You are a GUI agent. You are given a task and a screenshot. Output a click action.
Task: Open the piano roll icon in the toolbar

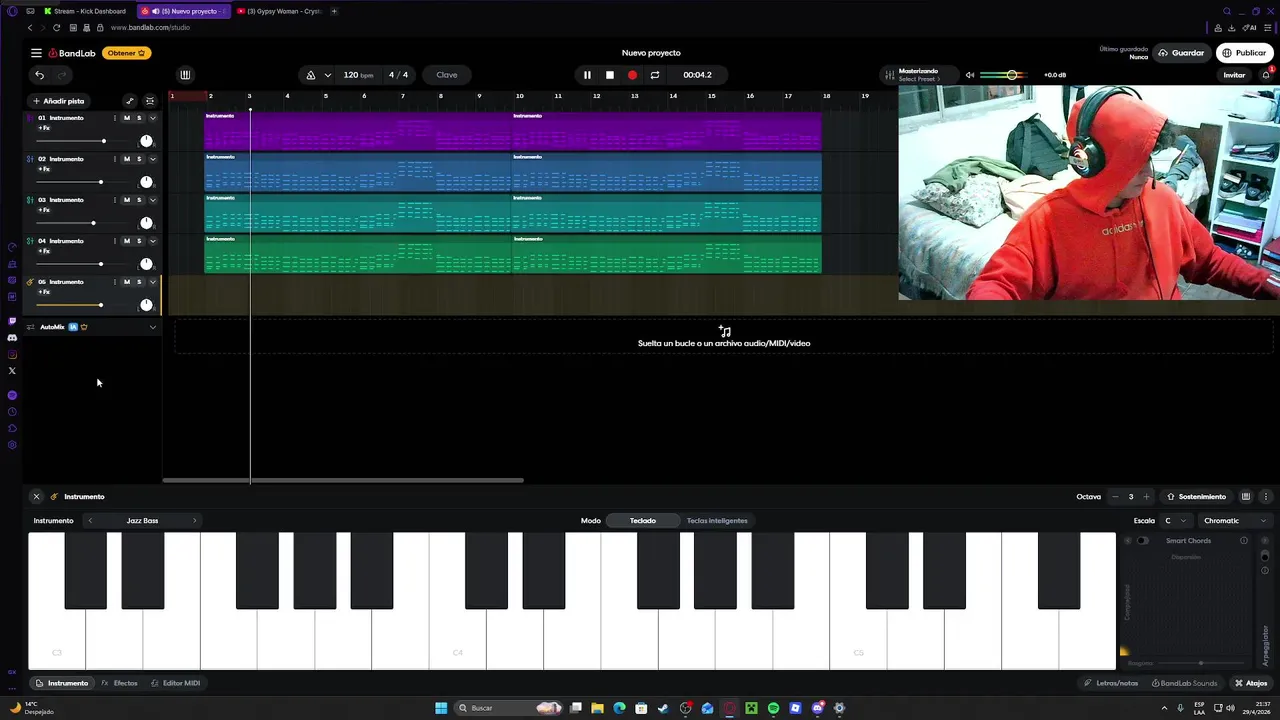point(185,75)
